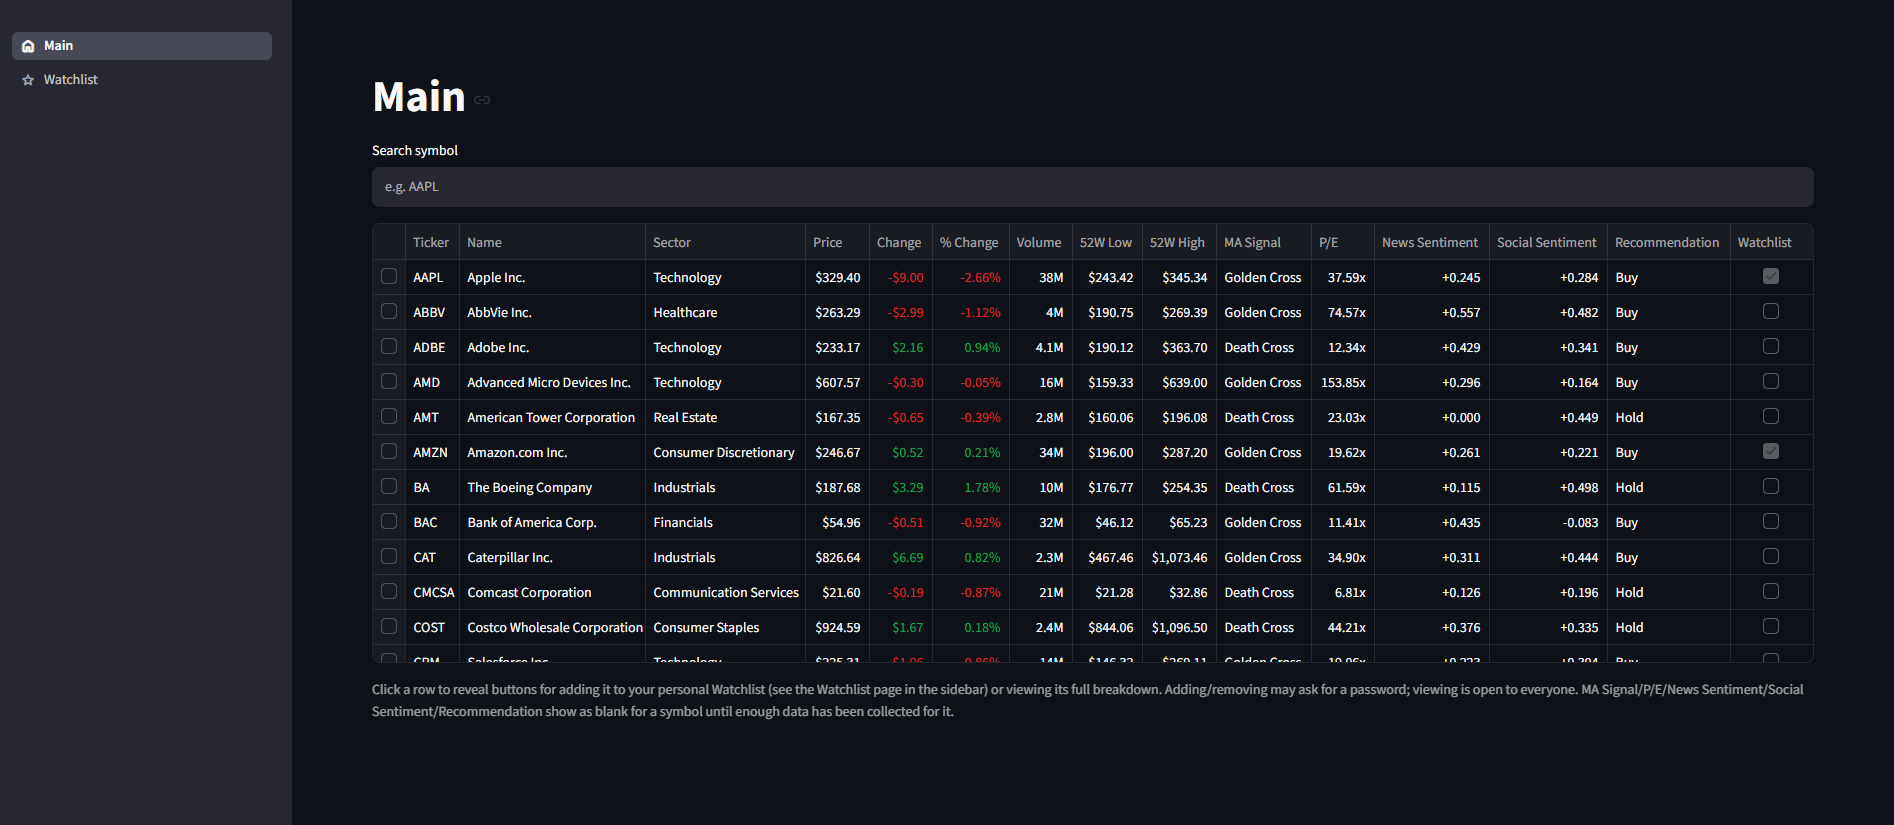Select the AAPL row checkbox
Image resolution: width=1894 pixels, height=825 pixels.
tap(389, 277)
